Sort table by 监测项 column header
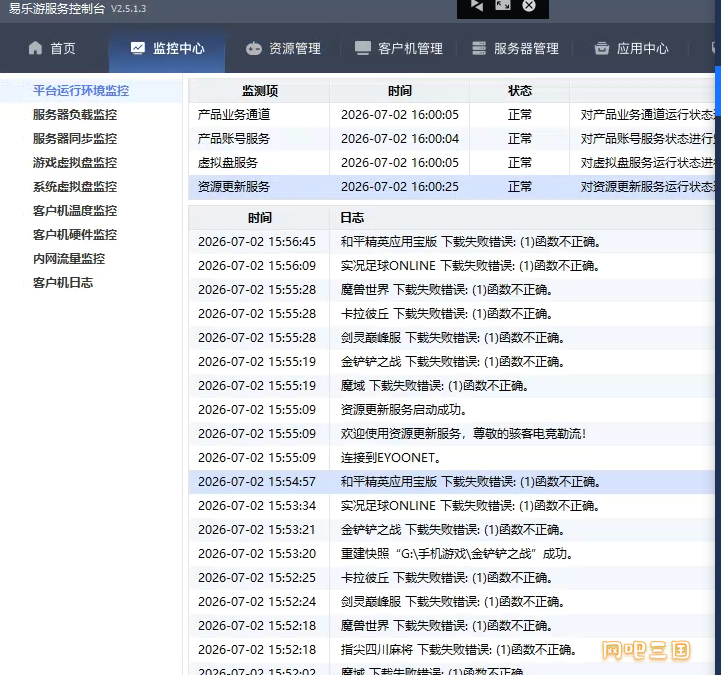The image size is (721, 675). tap(259, 91)
